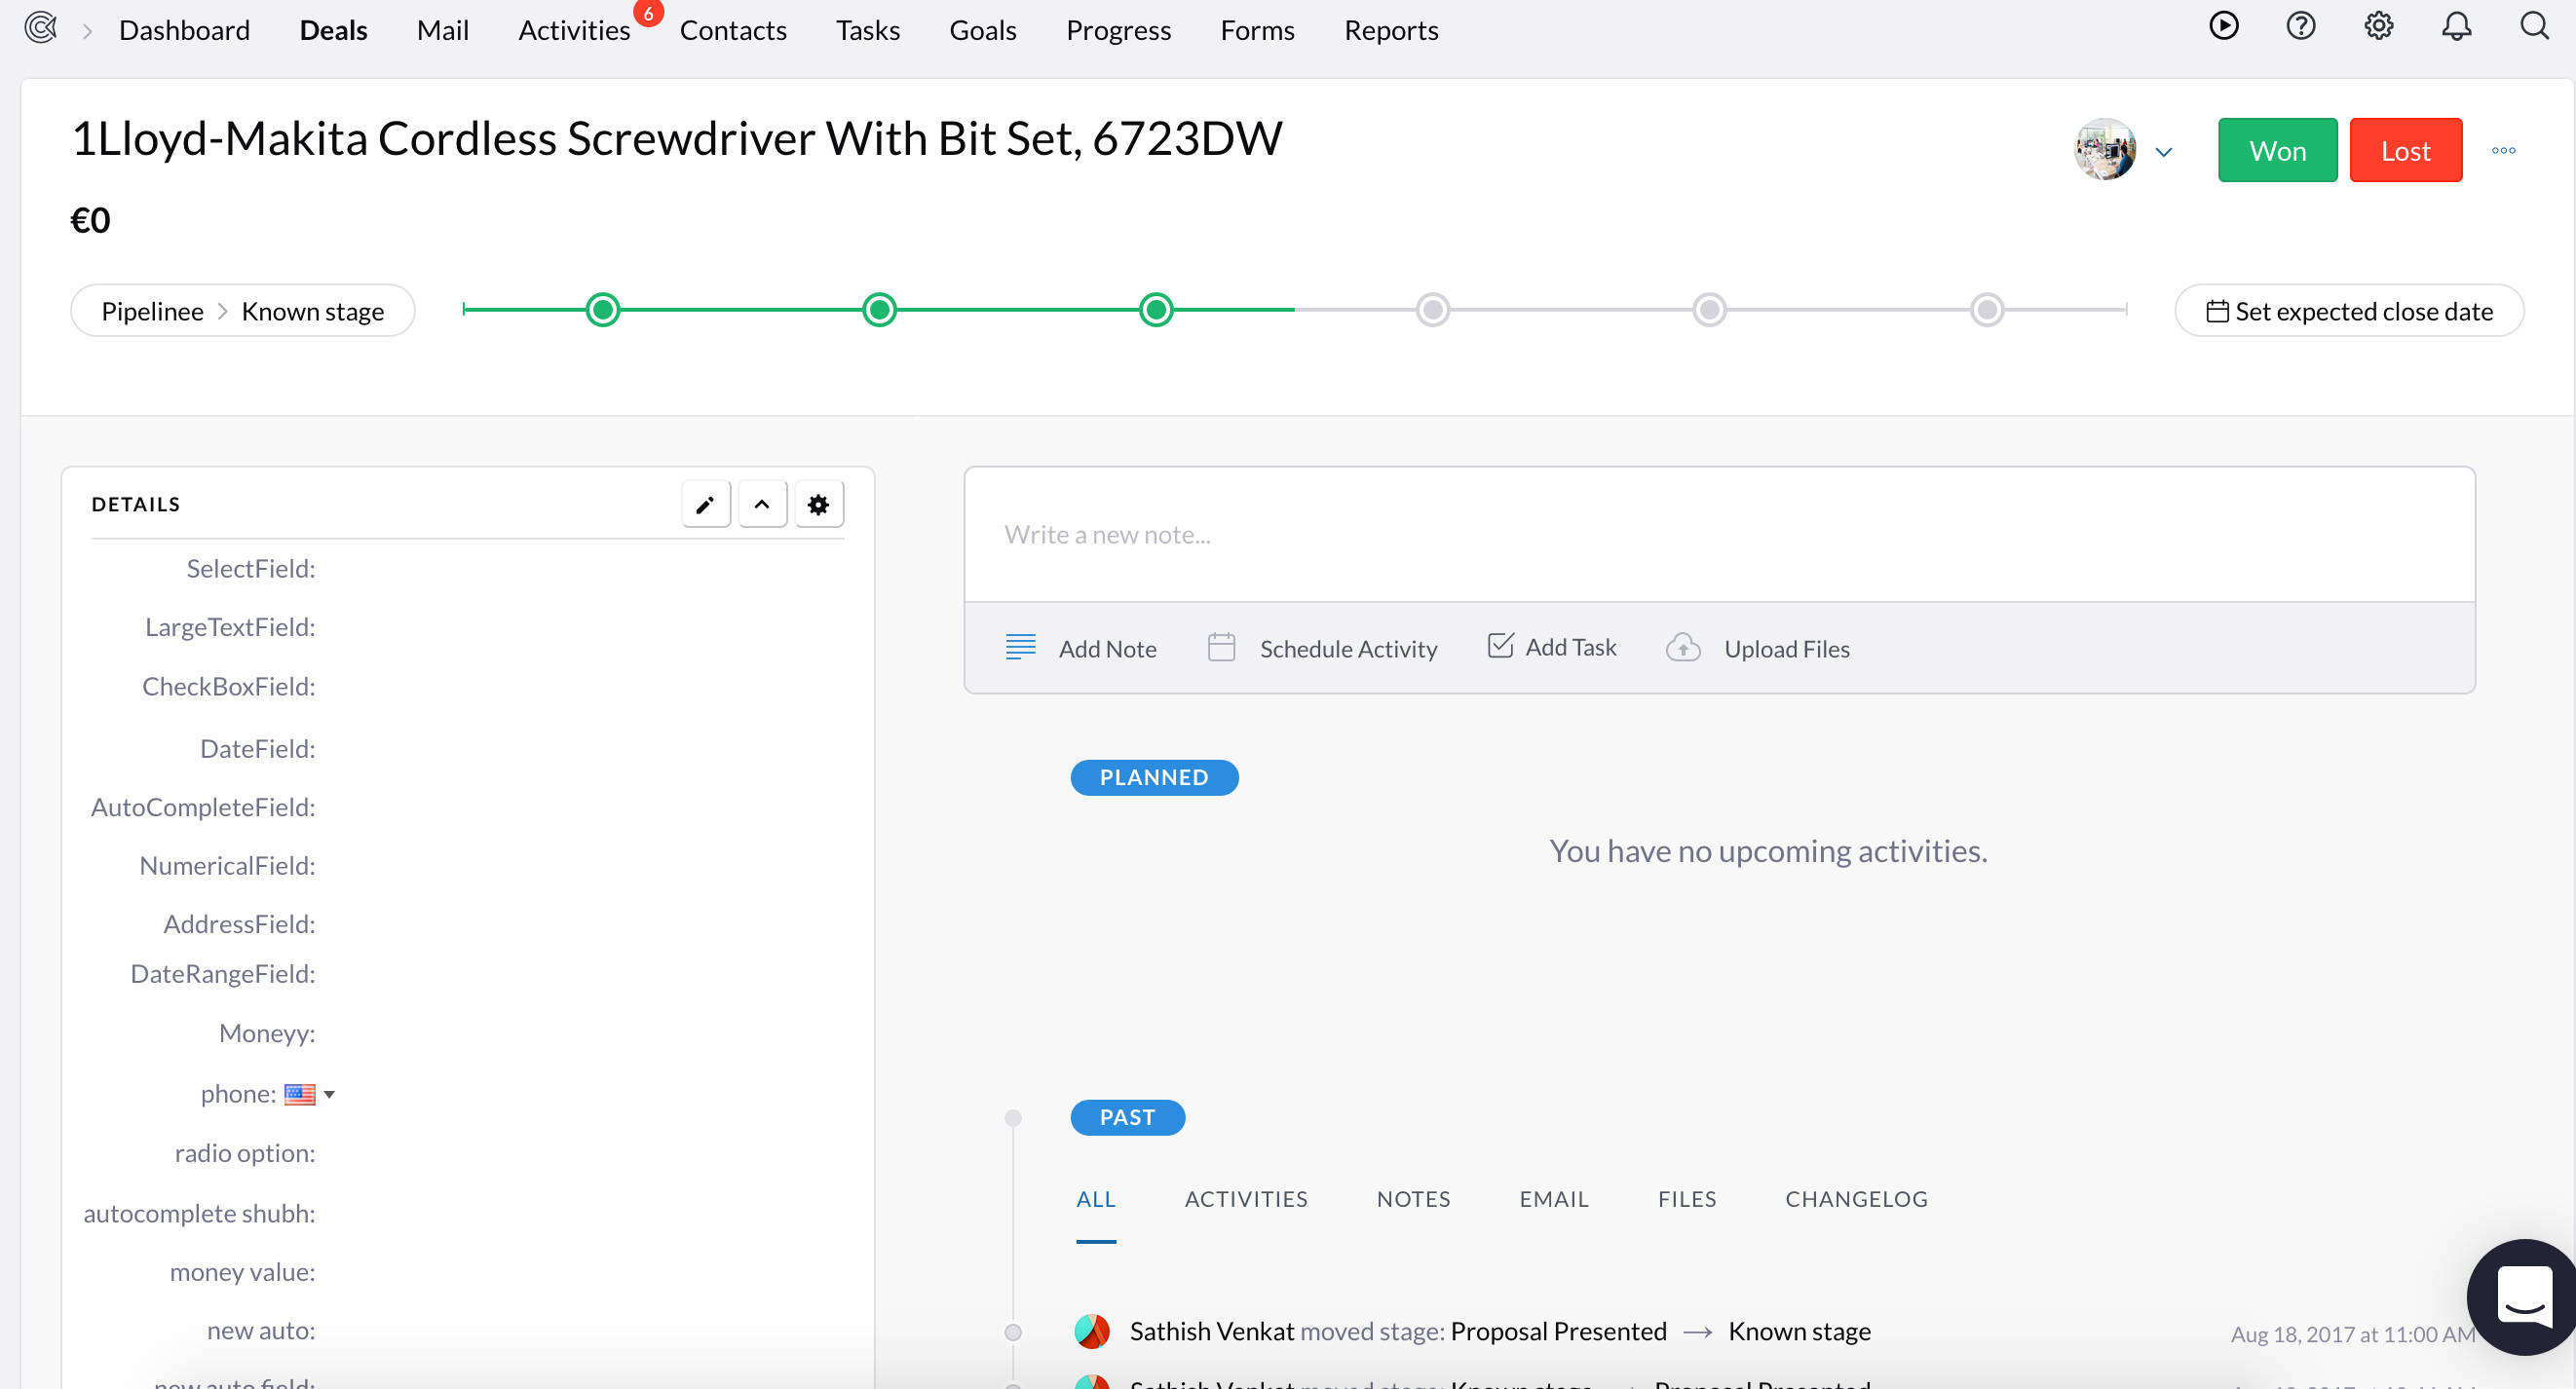This screenshot has height=1389, width=2576.
Task: Switch to the CHANGELOG tab
Action: (x=1855, y=1198)
